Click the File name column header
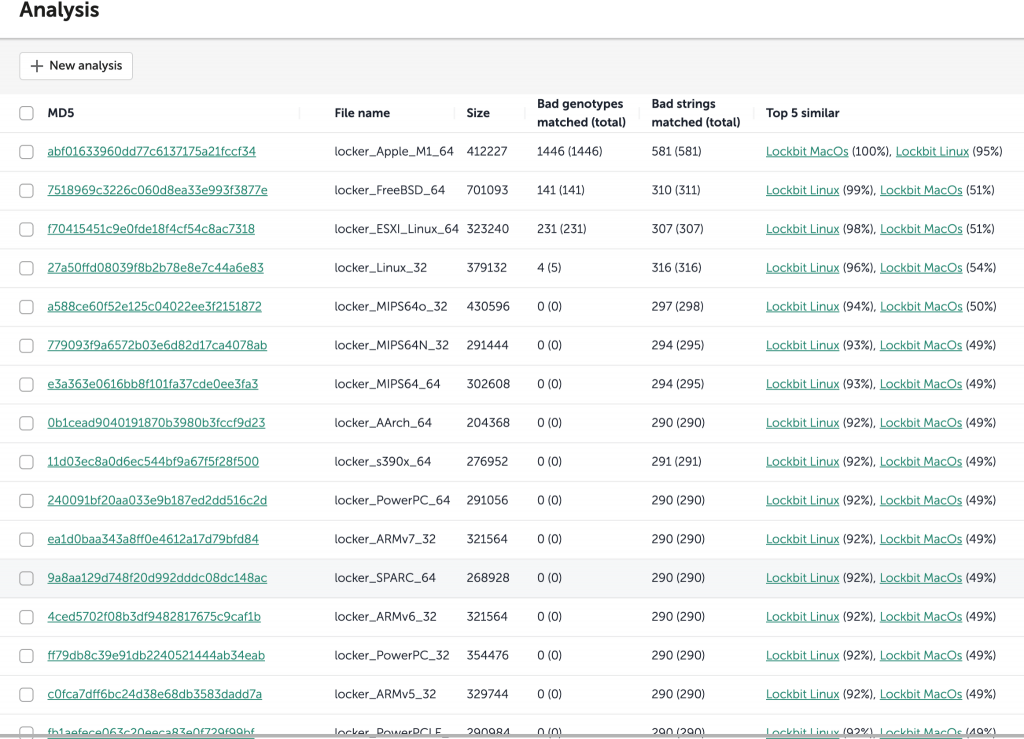Image resolution: width=1024 pixels, height=739 pixels. click(x=362, y=113)
